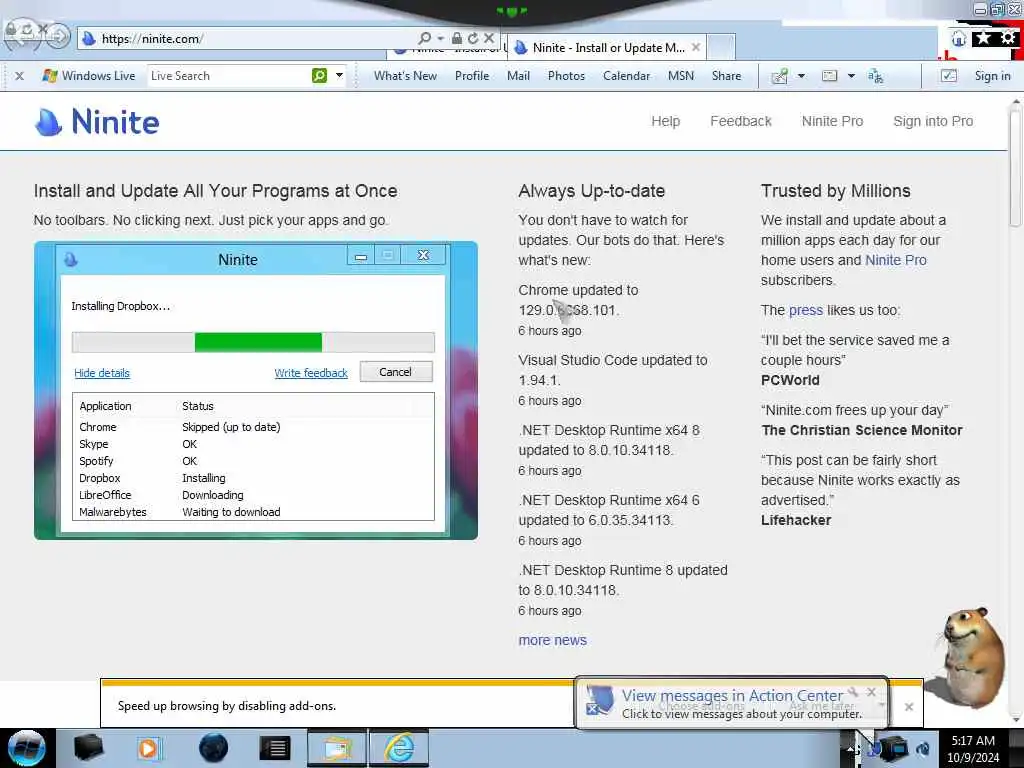Click the search magnifier in address bar
The image size is (1024, 768).
(424, 39)
